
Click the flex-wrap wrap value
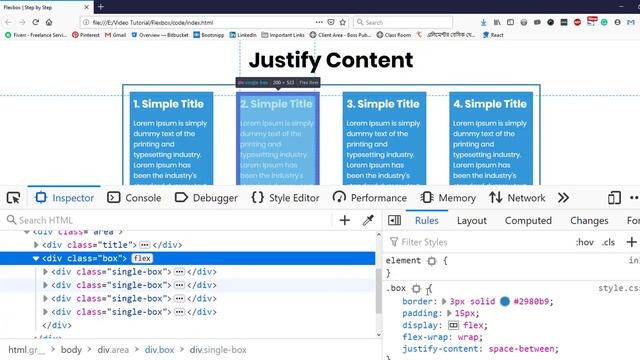(467, 337)
